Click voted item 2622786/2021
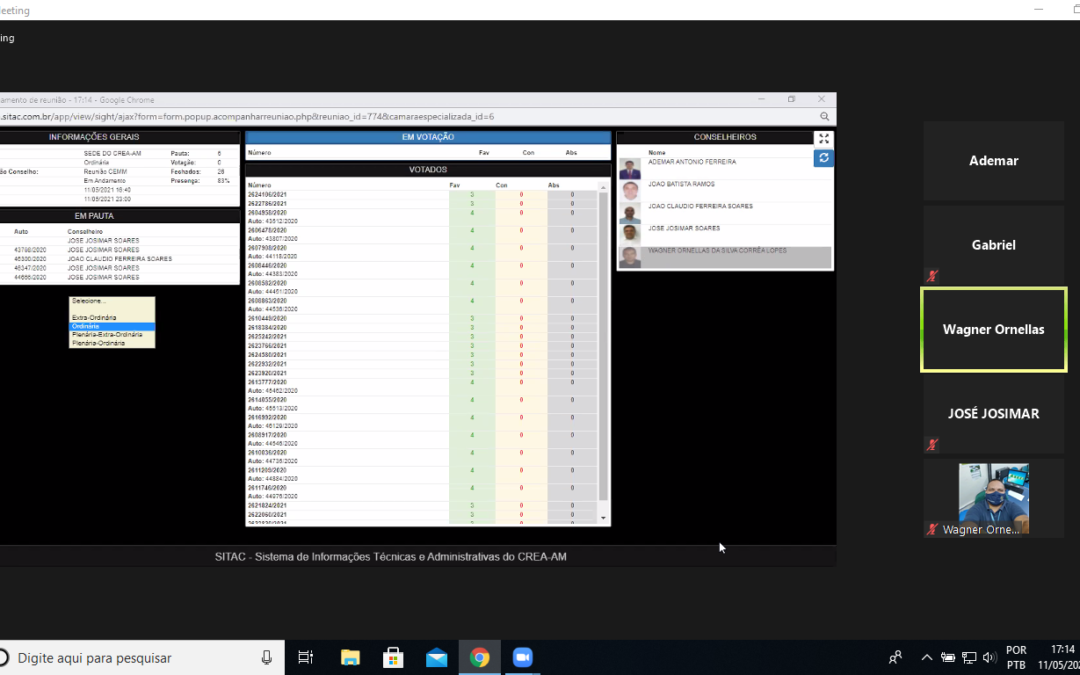1080x675 pixels. pos(267,203)
